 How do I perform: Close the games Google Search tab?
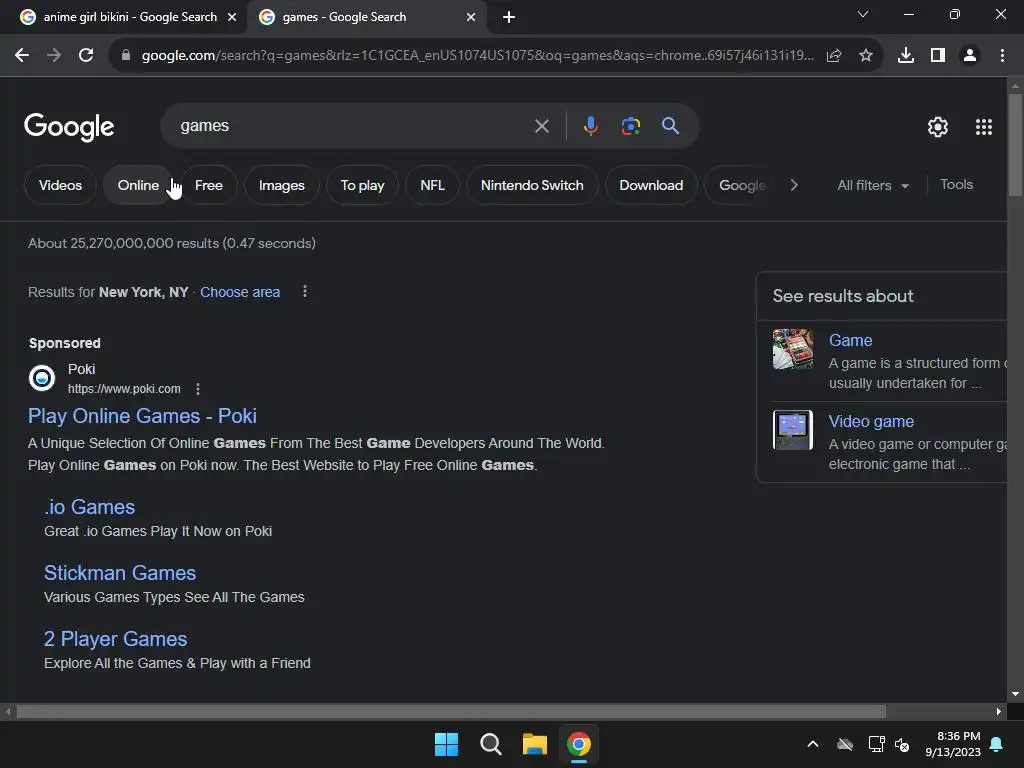471,17
